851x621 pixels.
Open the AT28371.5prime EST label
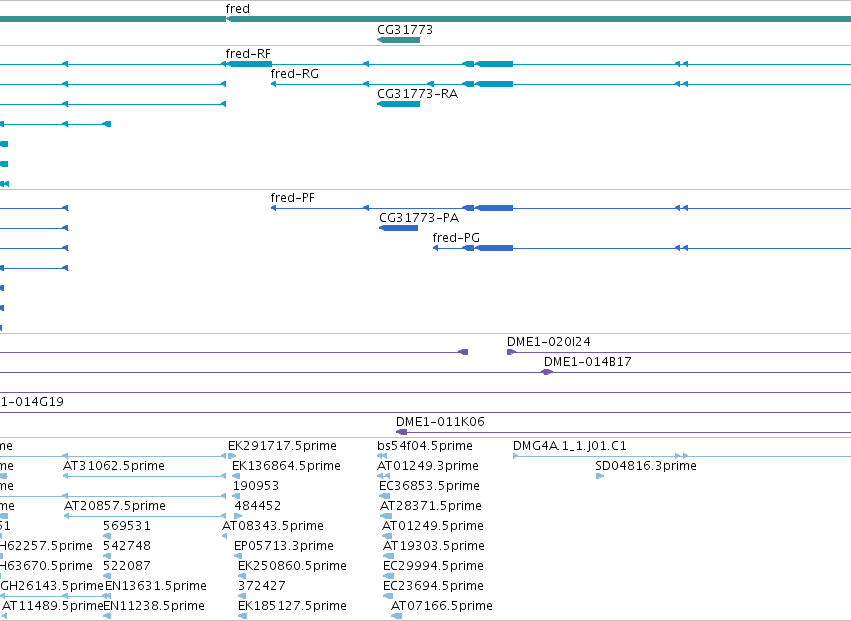tap(431, 506)
